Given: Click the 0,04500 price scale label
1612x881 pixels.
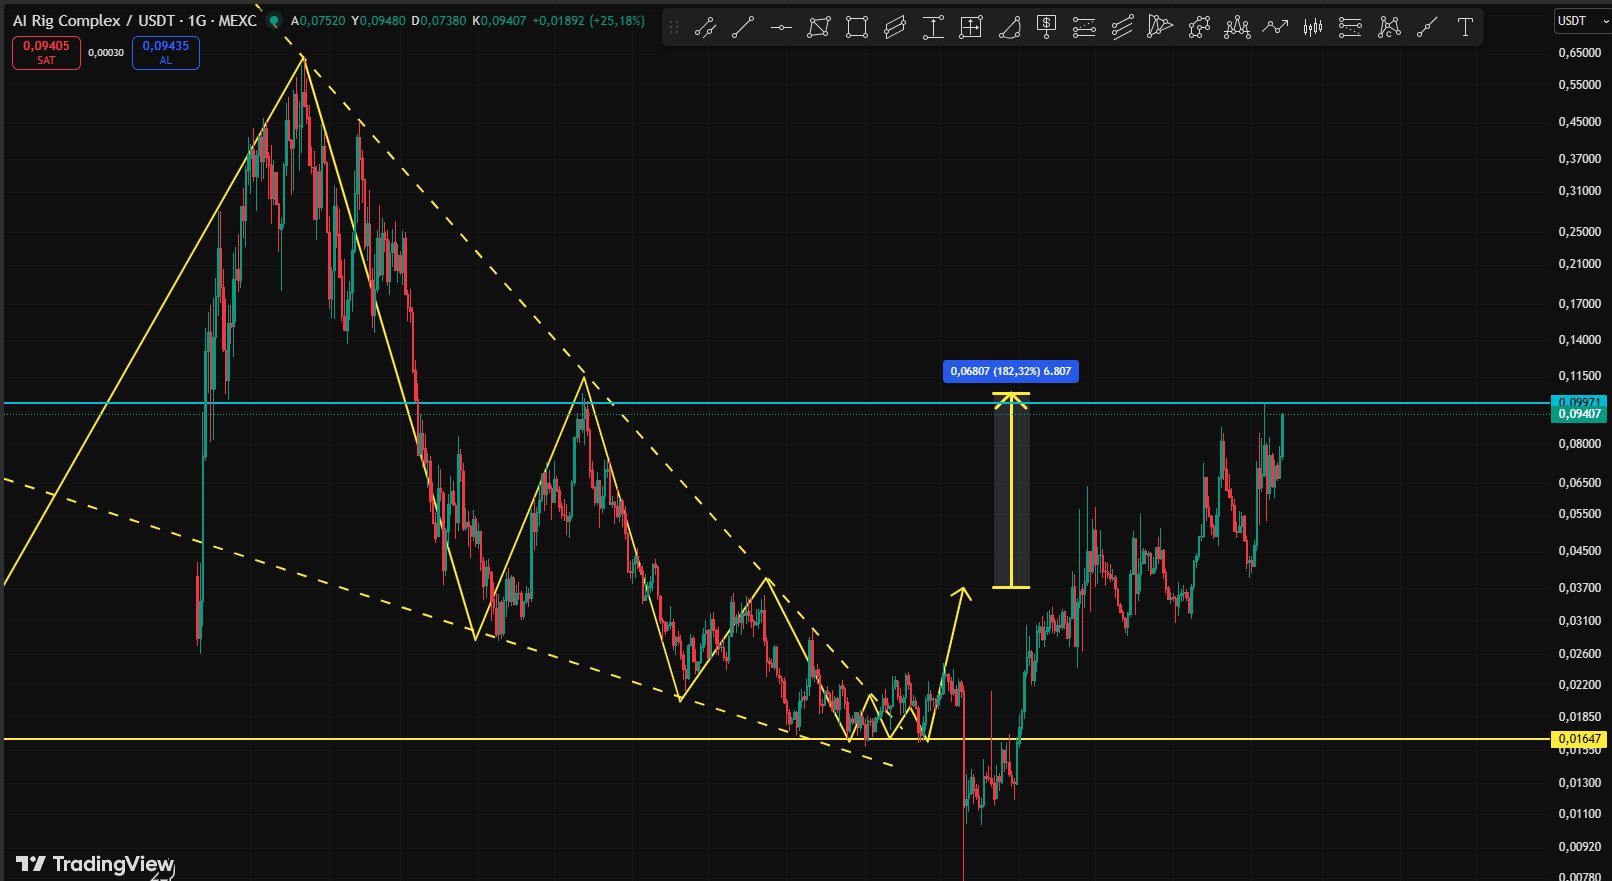Looking at the screenshot, I should tap(1579, 551).
